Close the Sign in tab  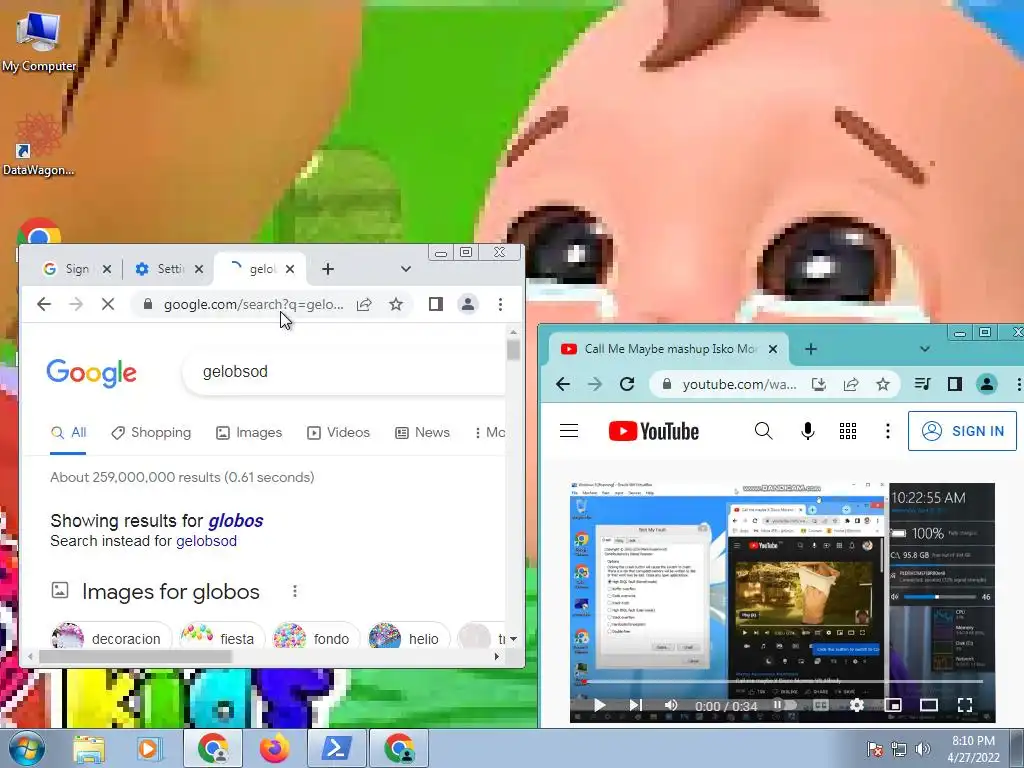pos(107,269)
